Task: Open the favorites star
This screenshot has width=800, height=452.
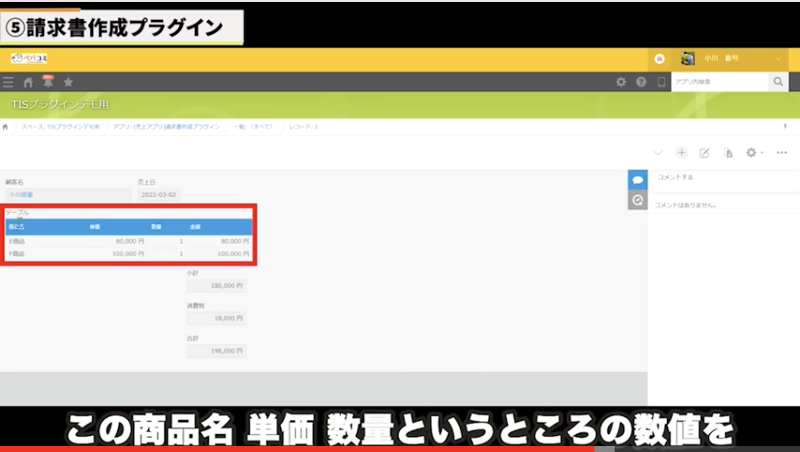Action: [68, 82]
